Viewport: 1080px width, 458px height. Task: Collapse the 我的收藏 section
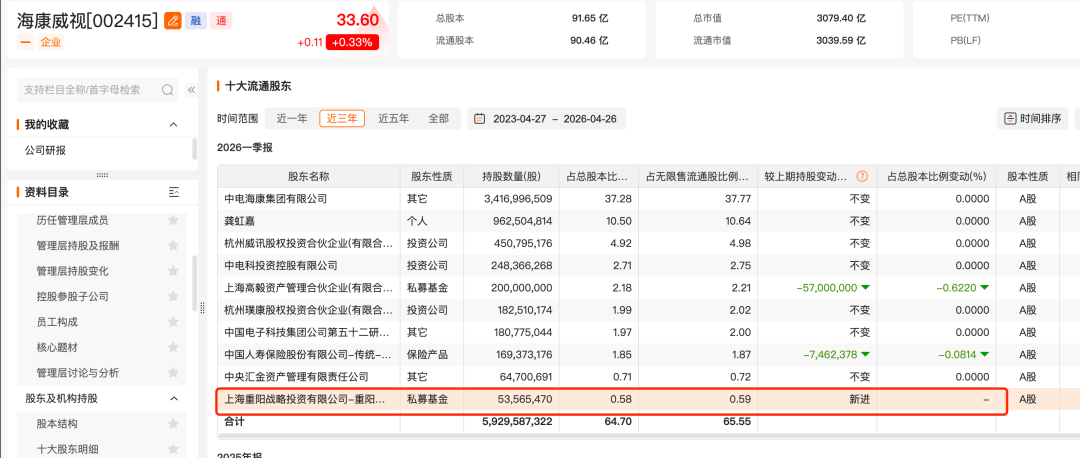click(173, 125)
